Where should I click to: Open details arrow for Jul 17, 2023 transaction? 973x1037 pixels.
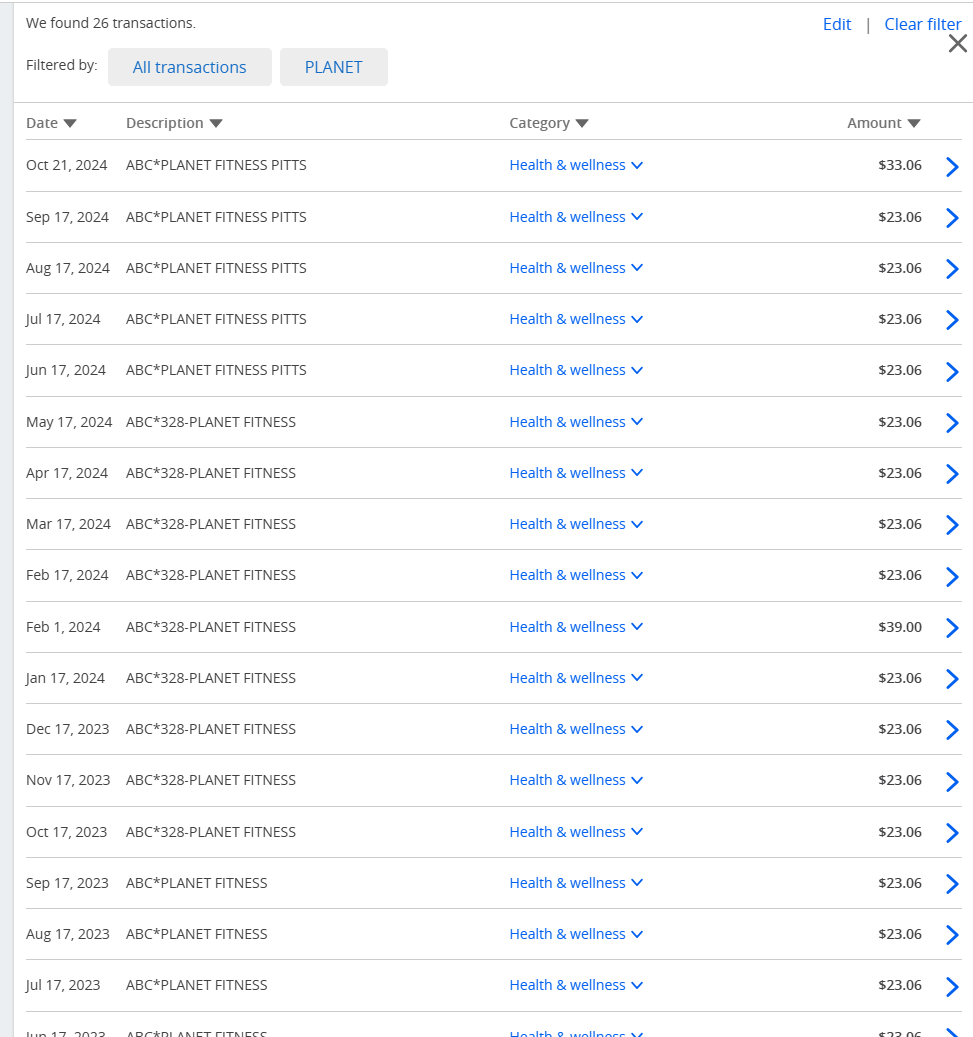point(952,987)
